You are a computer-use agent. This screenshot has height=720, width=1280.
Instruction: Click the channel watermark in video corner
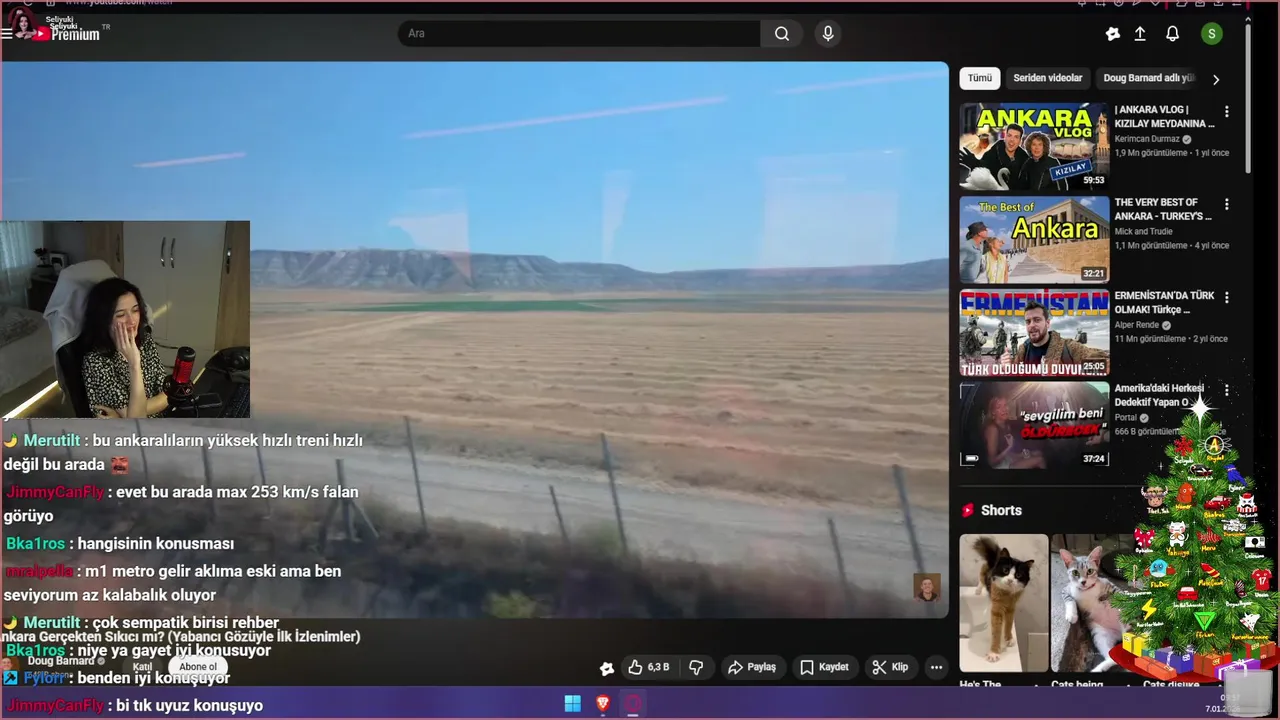coord(927,587)
